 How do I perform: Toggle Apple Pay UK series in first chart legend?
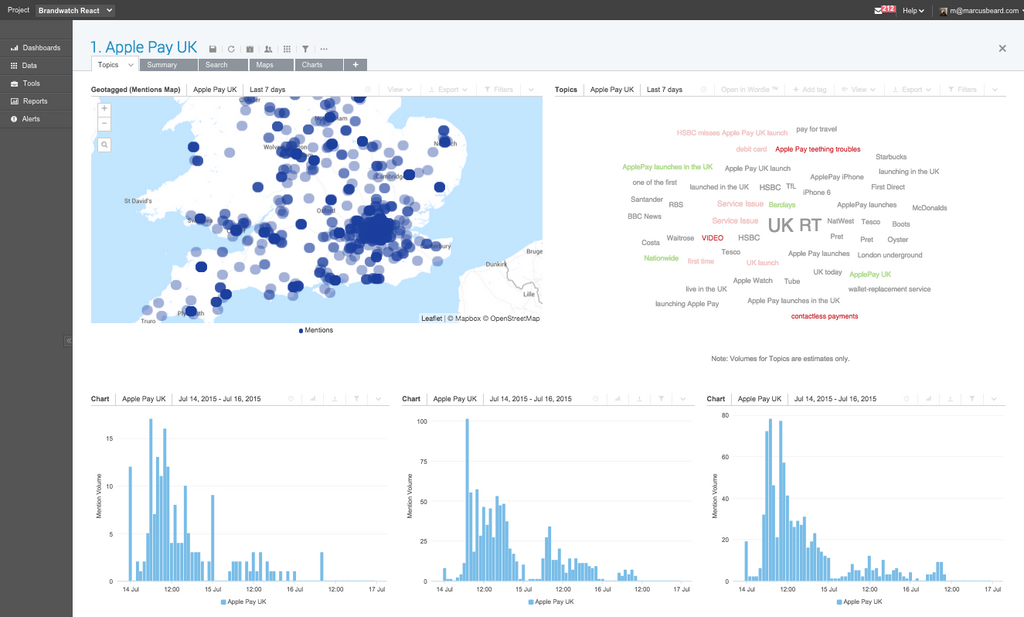click(x=244, y=602)
